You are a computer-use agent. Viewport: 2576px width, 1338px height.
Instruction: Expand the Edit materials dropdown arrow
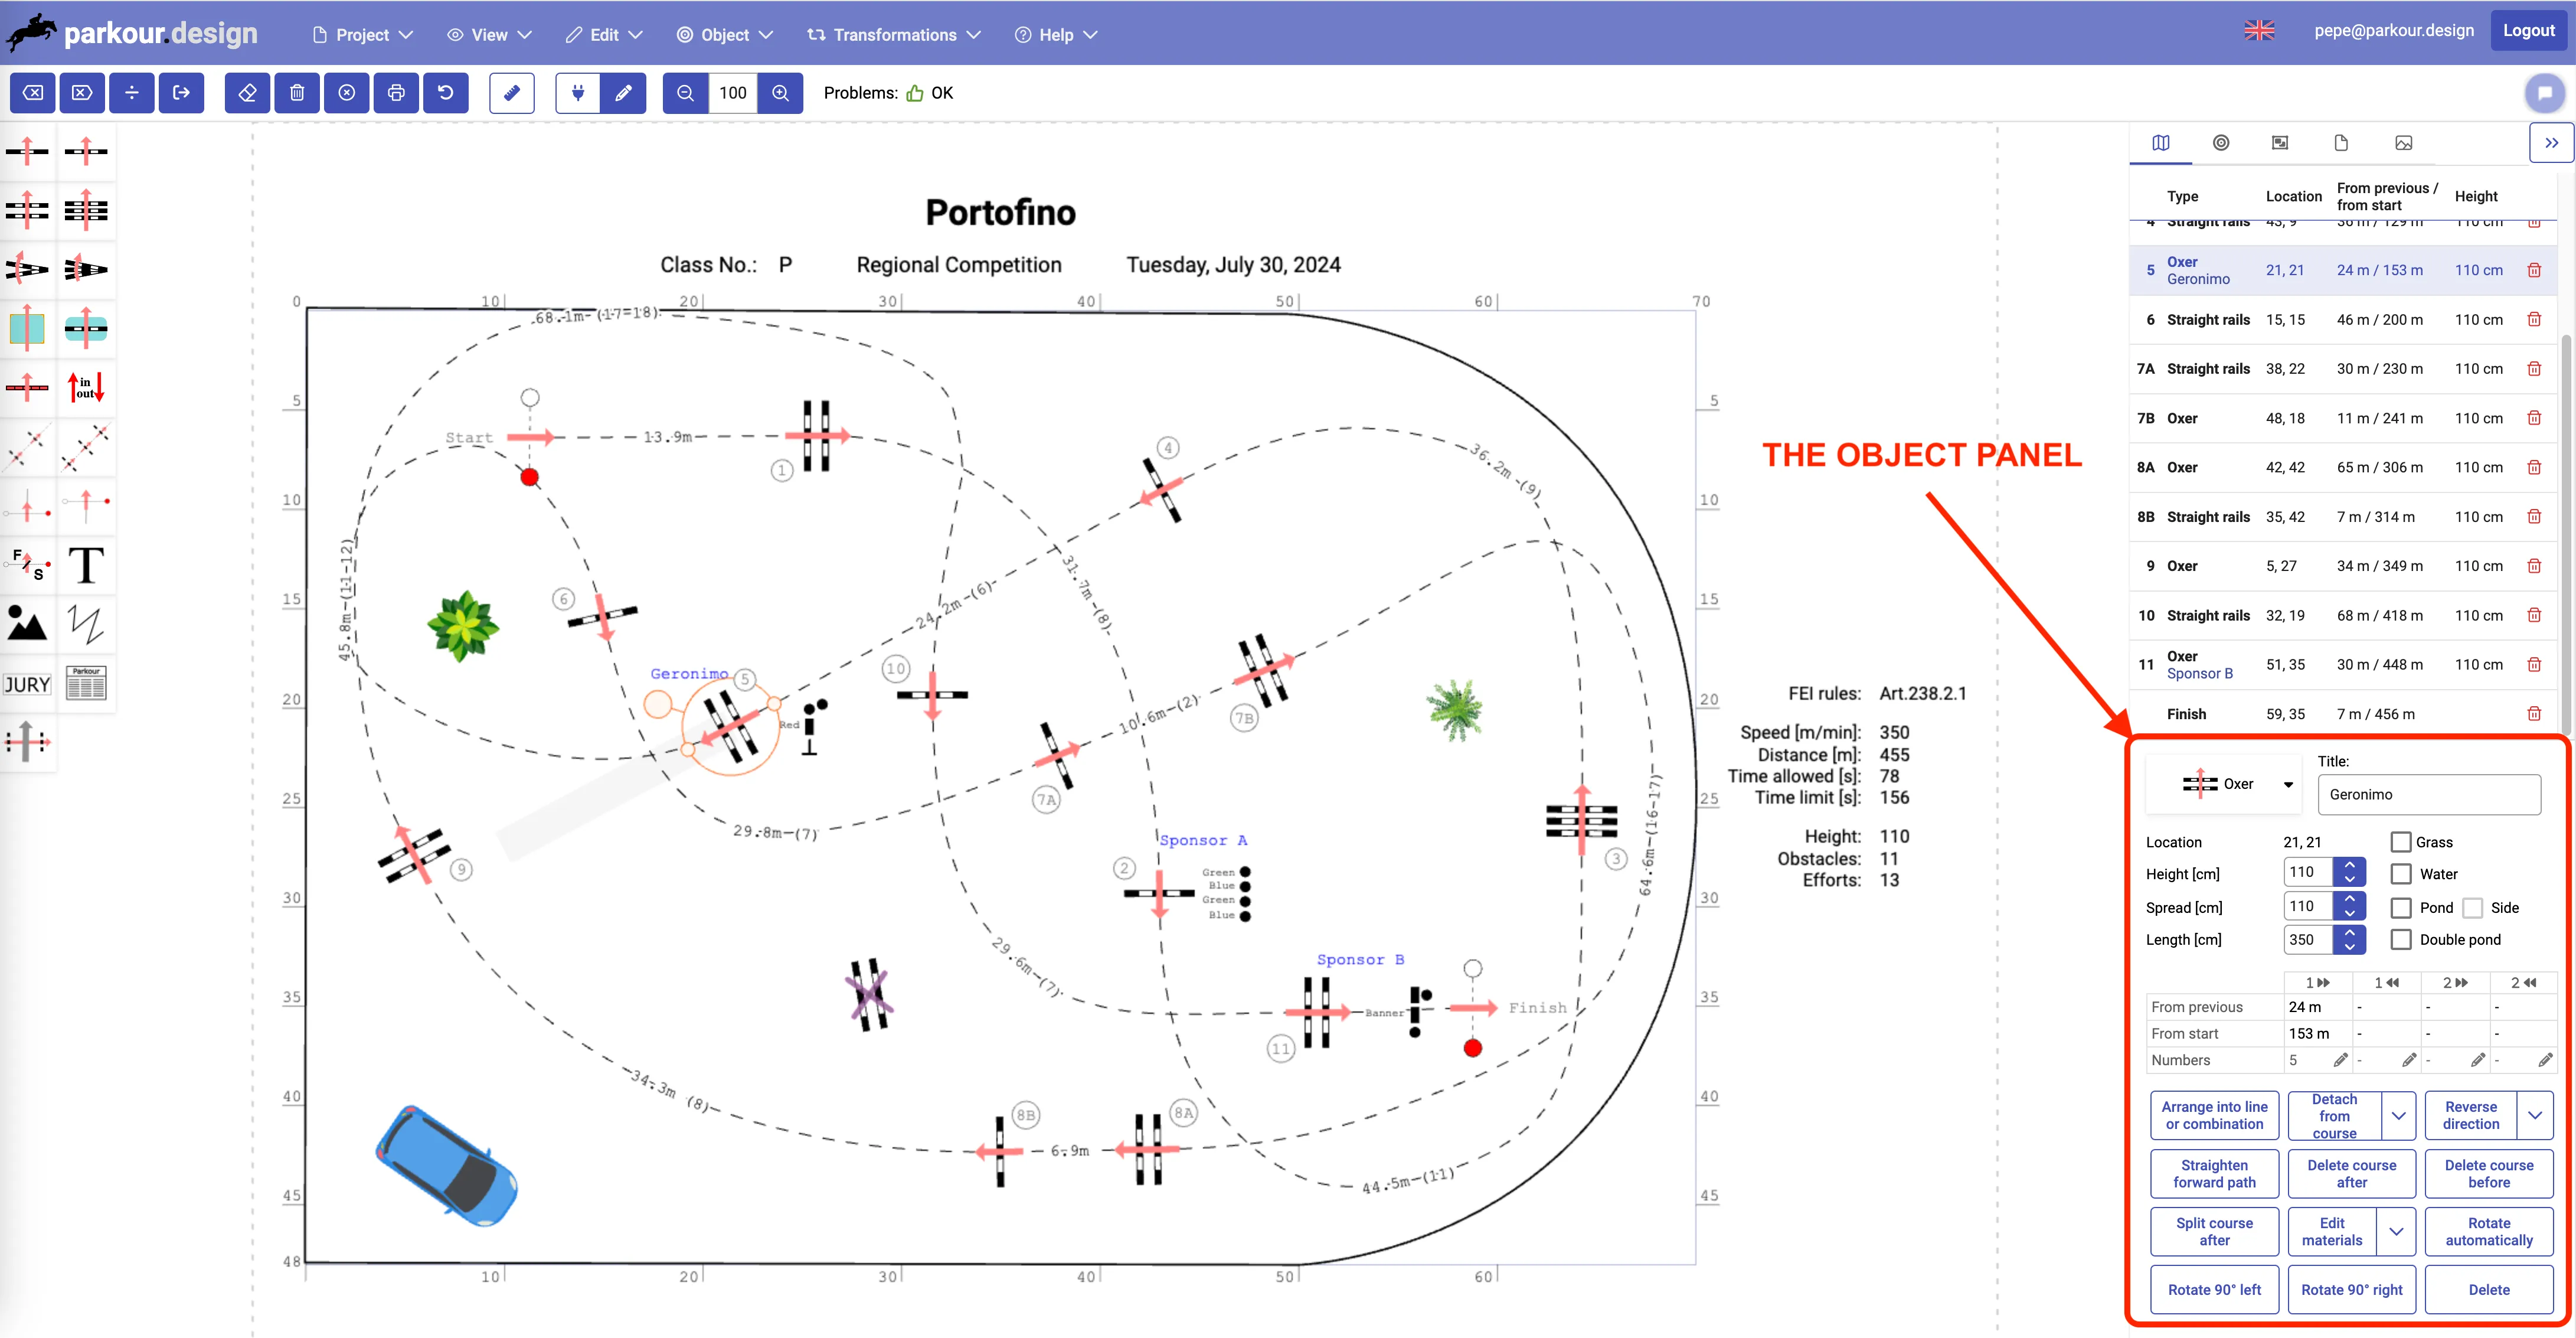2396,1231
